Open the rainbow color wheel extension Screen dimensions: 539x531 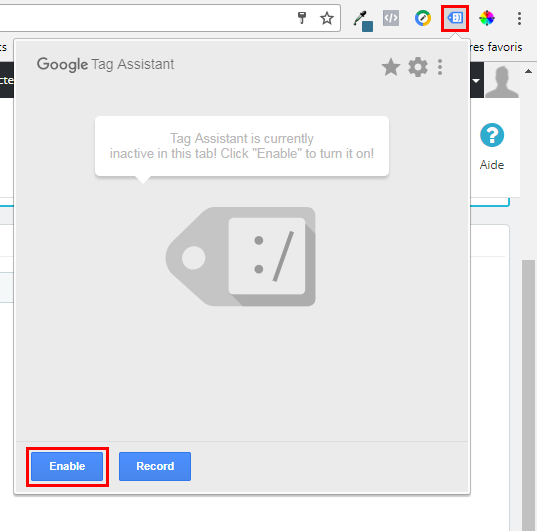click(487, 18)
